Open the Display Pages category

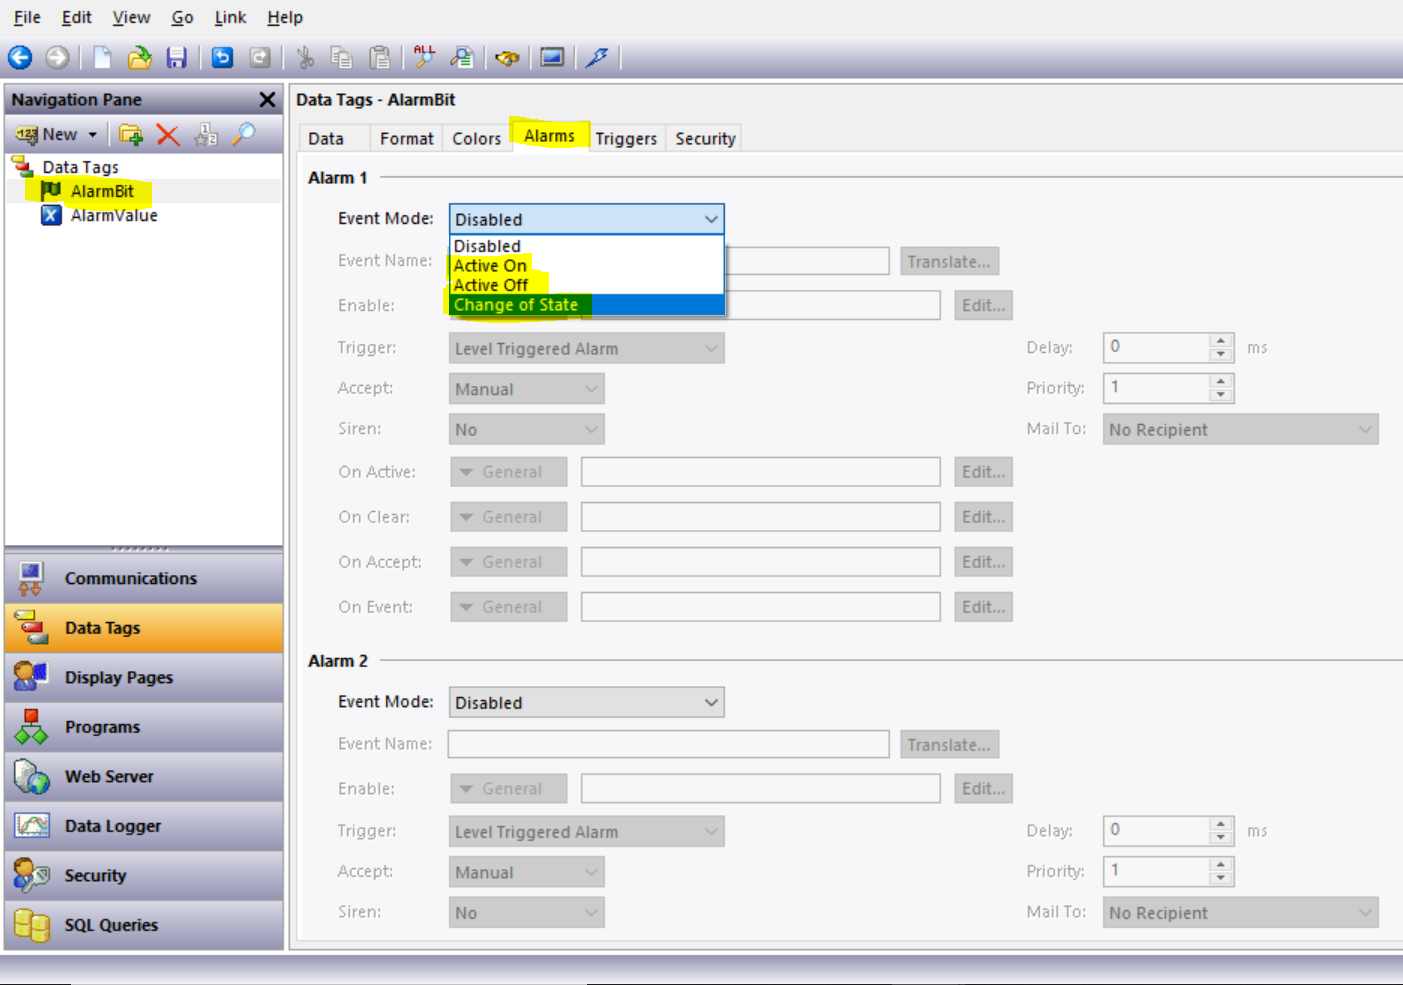tap(144, 678)
